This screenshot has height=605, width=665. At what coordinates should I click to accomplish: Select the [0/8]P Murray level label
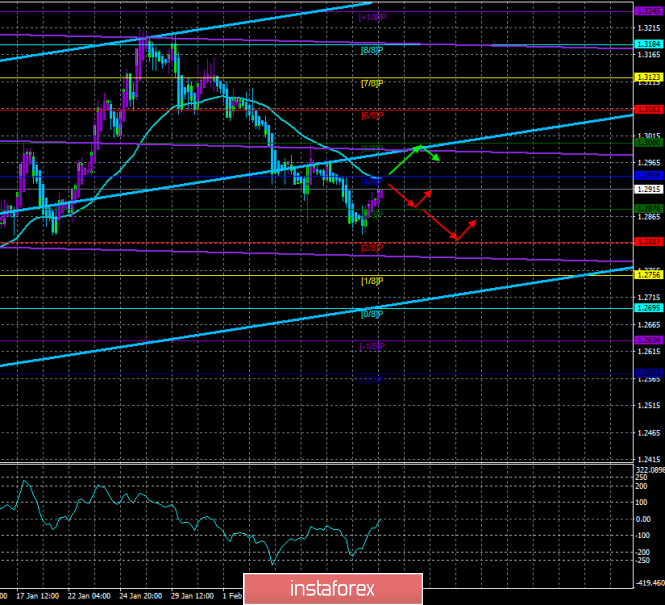pos(372,314)
